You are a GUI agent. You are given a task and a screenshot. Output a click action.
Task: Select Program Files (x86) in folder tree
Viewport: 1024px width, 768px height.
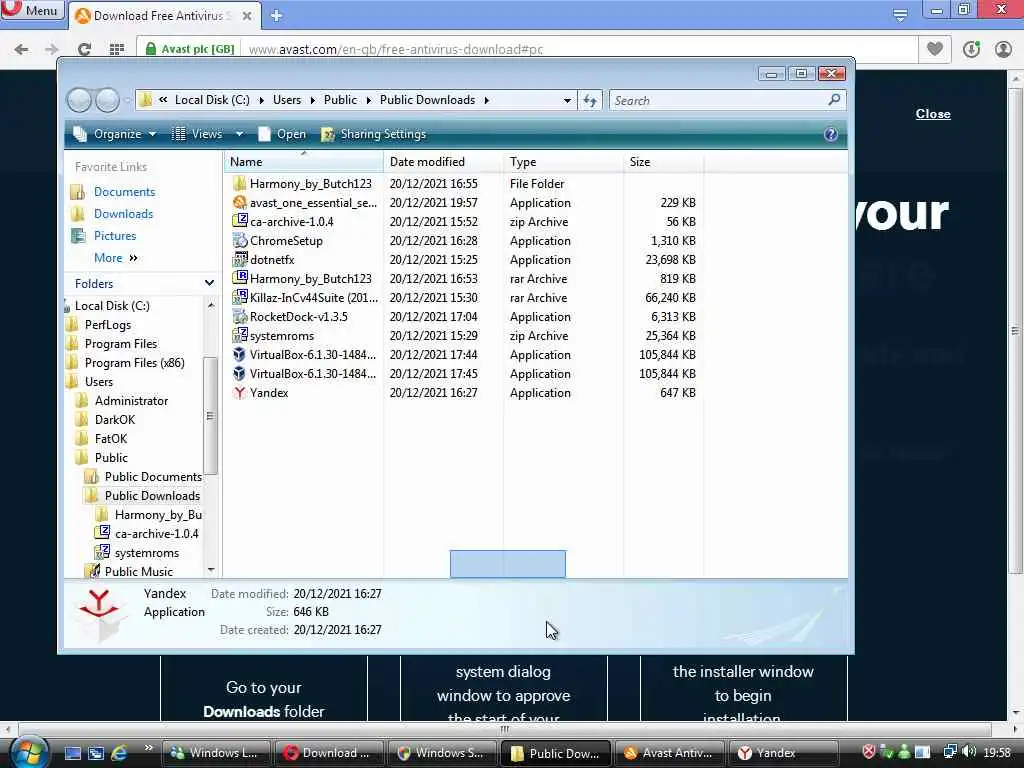pyautogui.click(x=135, y=362)
